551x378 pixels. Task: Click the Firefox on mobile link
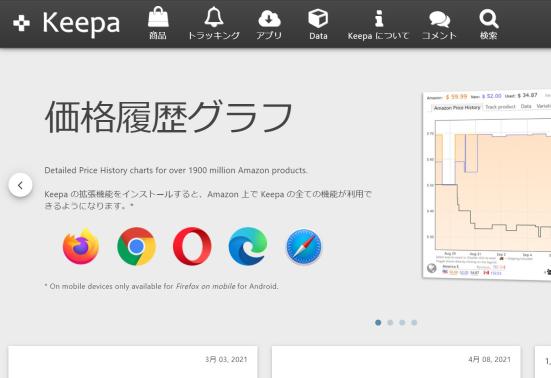[206, 286]
